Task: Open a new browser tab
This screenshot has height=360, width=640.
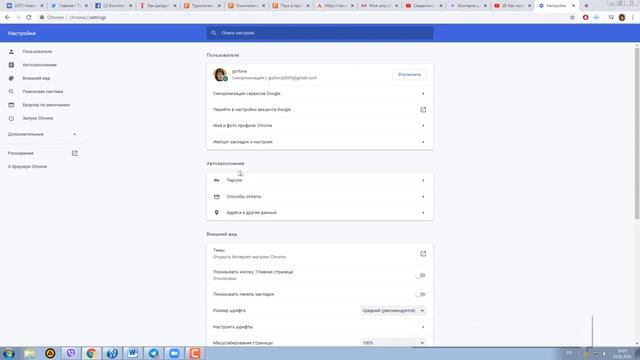Action: pyautogui.click(x=586, y=6)
